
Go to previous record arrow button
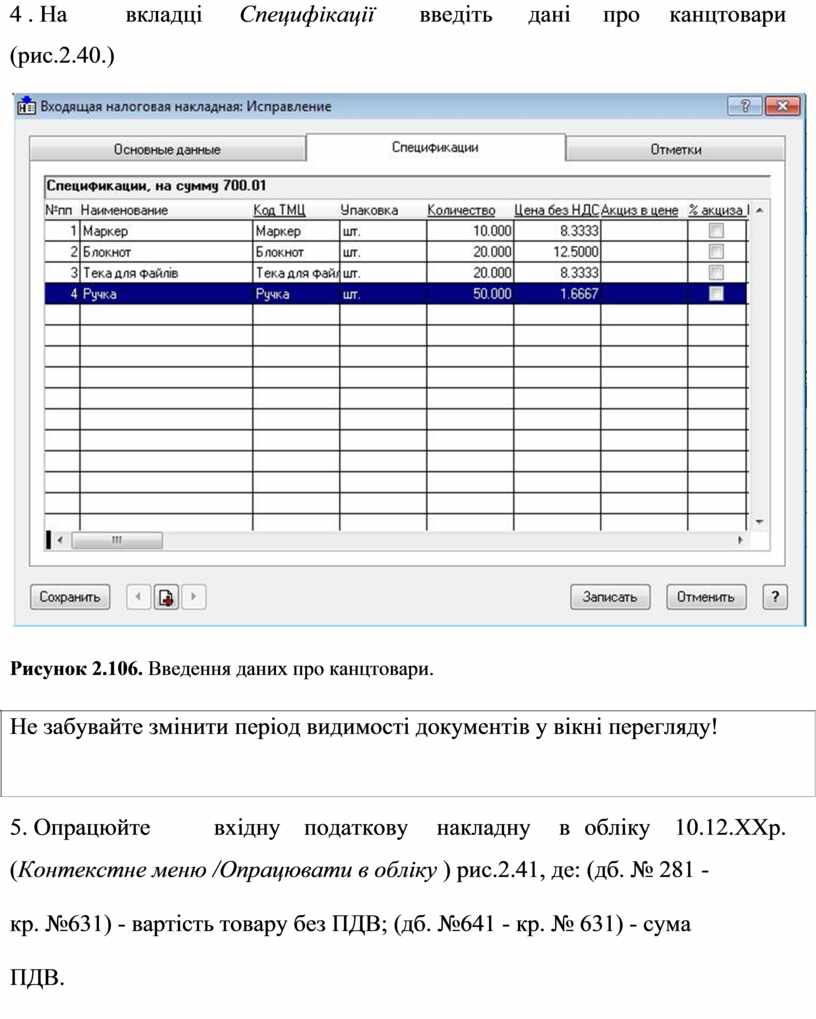click(x=138, y=596)
